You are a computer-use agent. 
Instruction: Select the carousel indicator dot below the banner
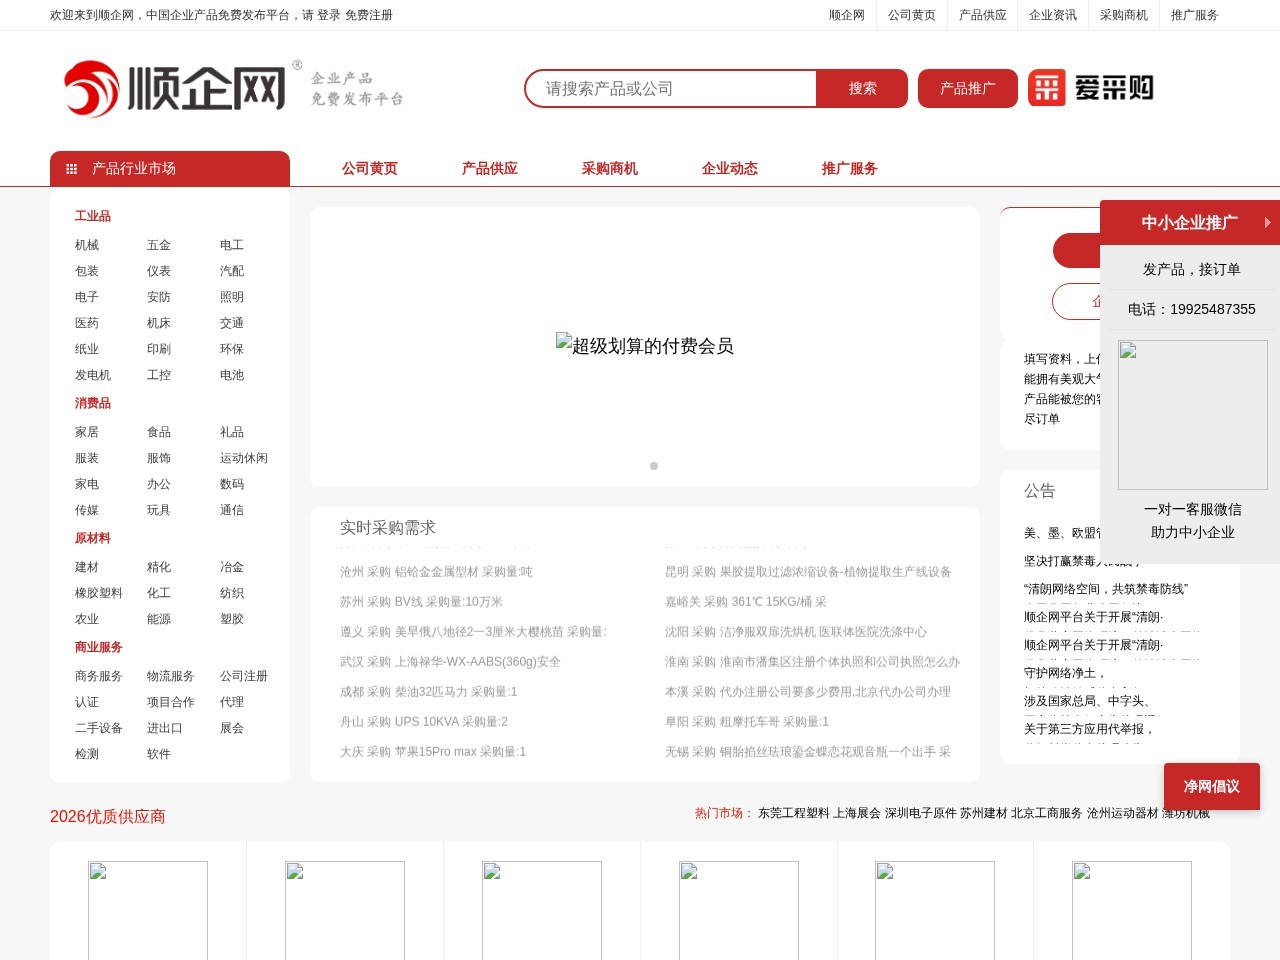[x=653, y=466]
